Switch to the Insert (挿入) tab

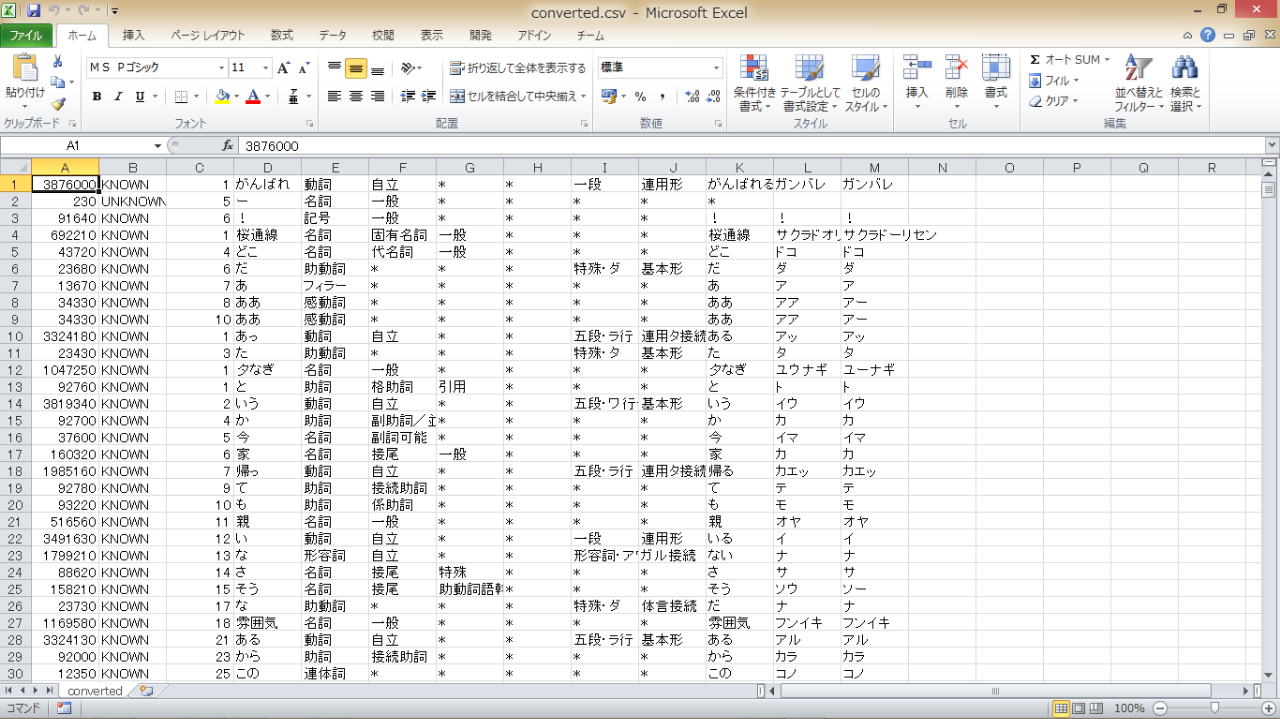133,35
